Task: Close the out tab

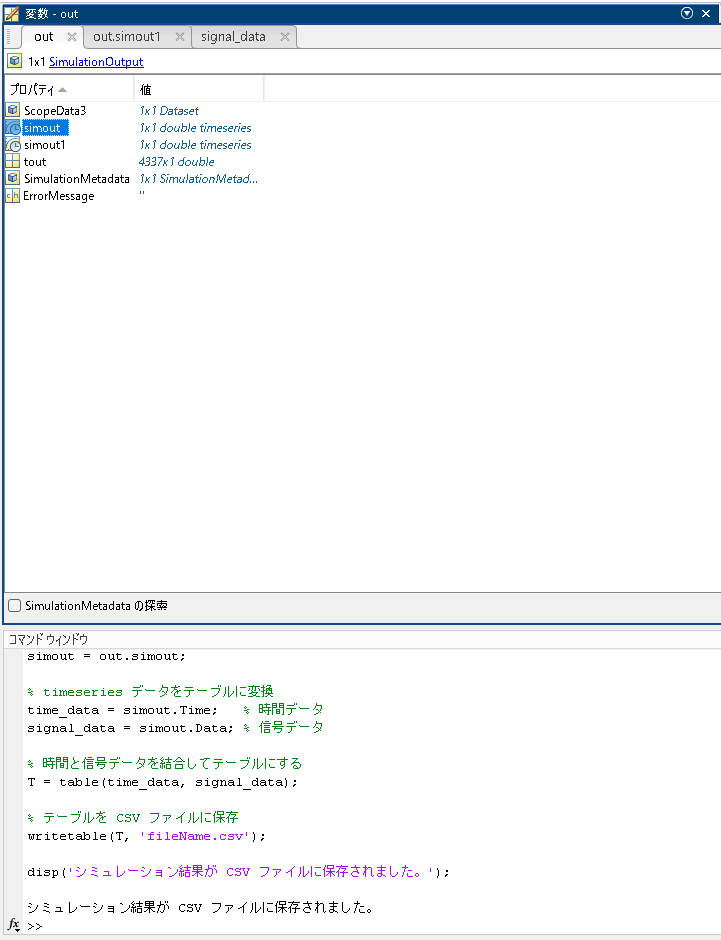Action: pyautogui.click(x=72, y=37)
